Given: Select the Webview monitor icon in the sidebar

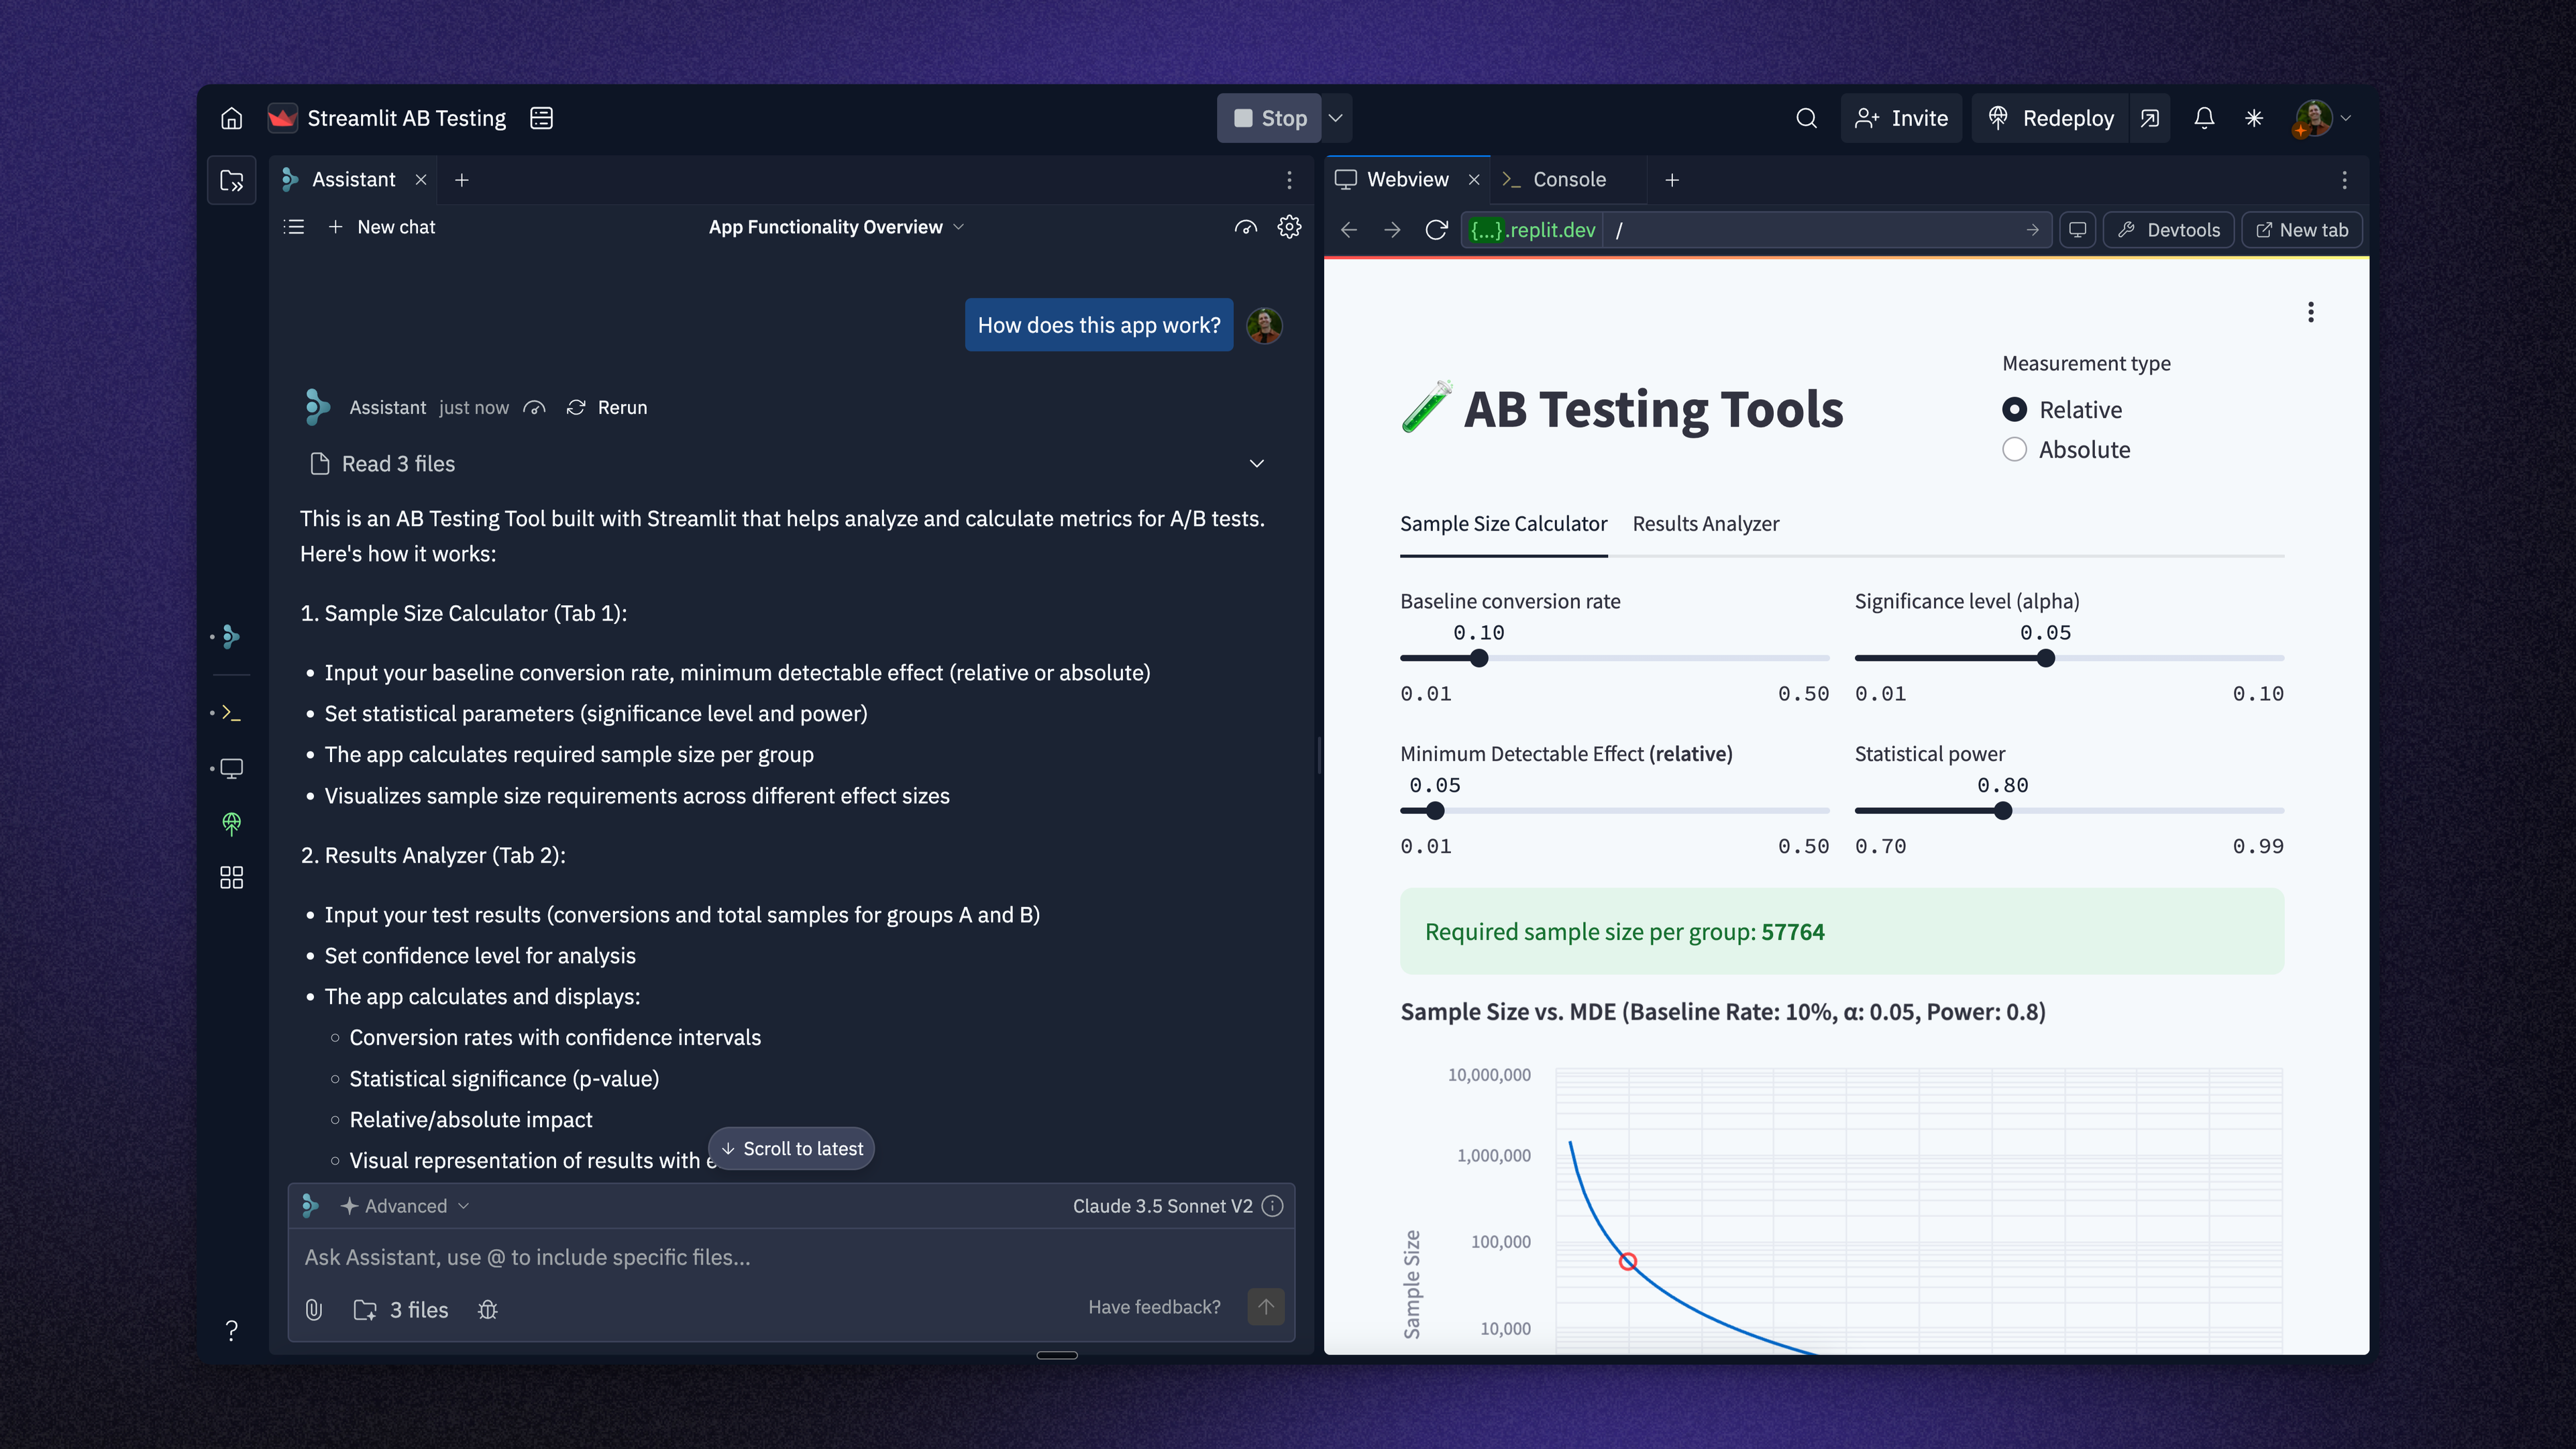Looking at the screenshot, I should 231,768.
